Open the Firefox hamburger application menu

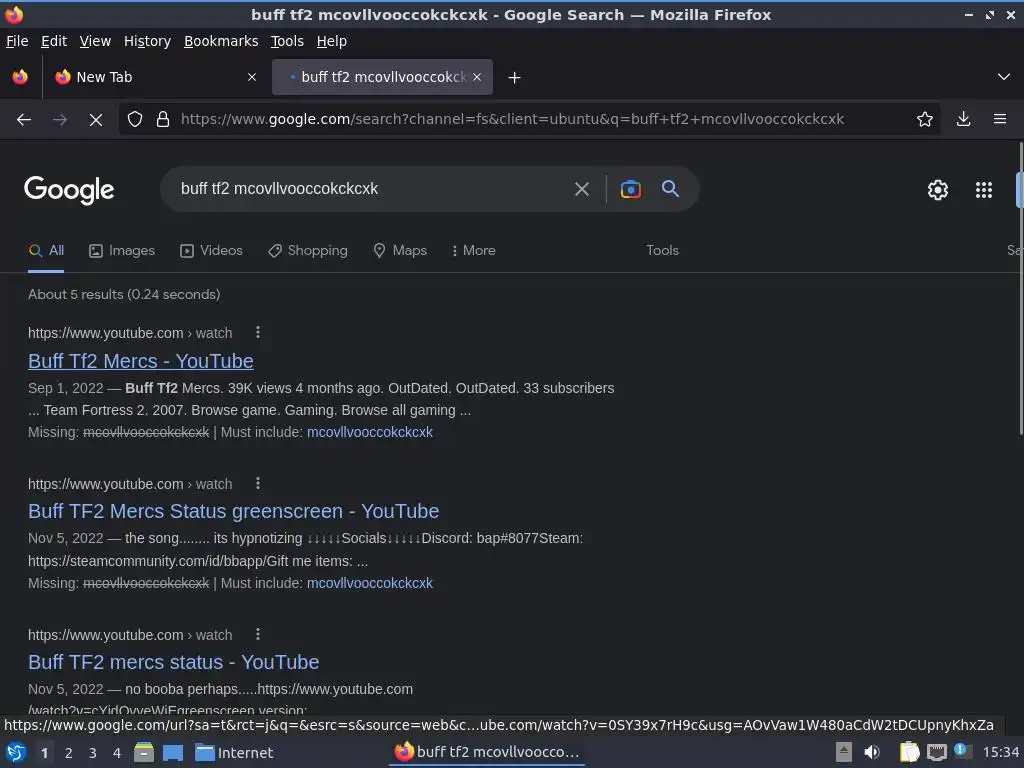point(999,119)
